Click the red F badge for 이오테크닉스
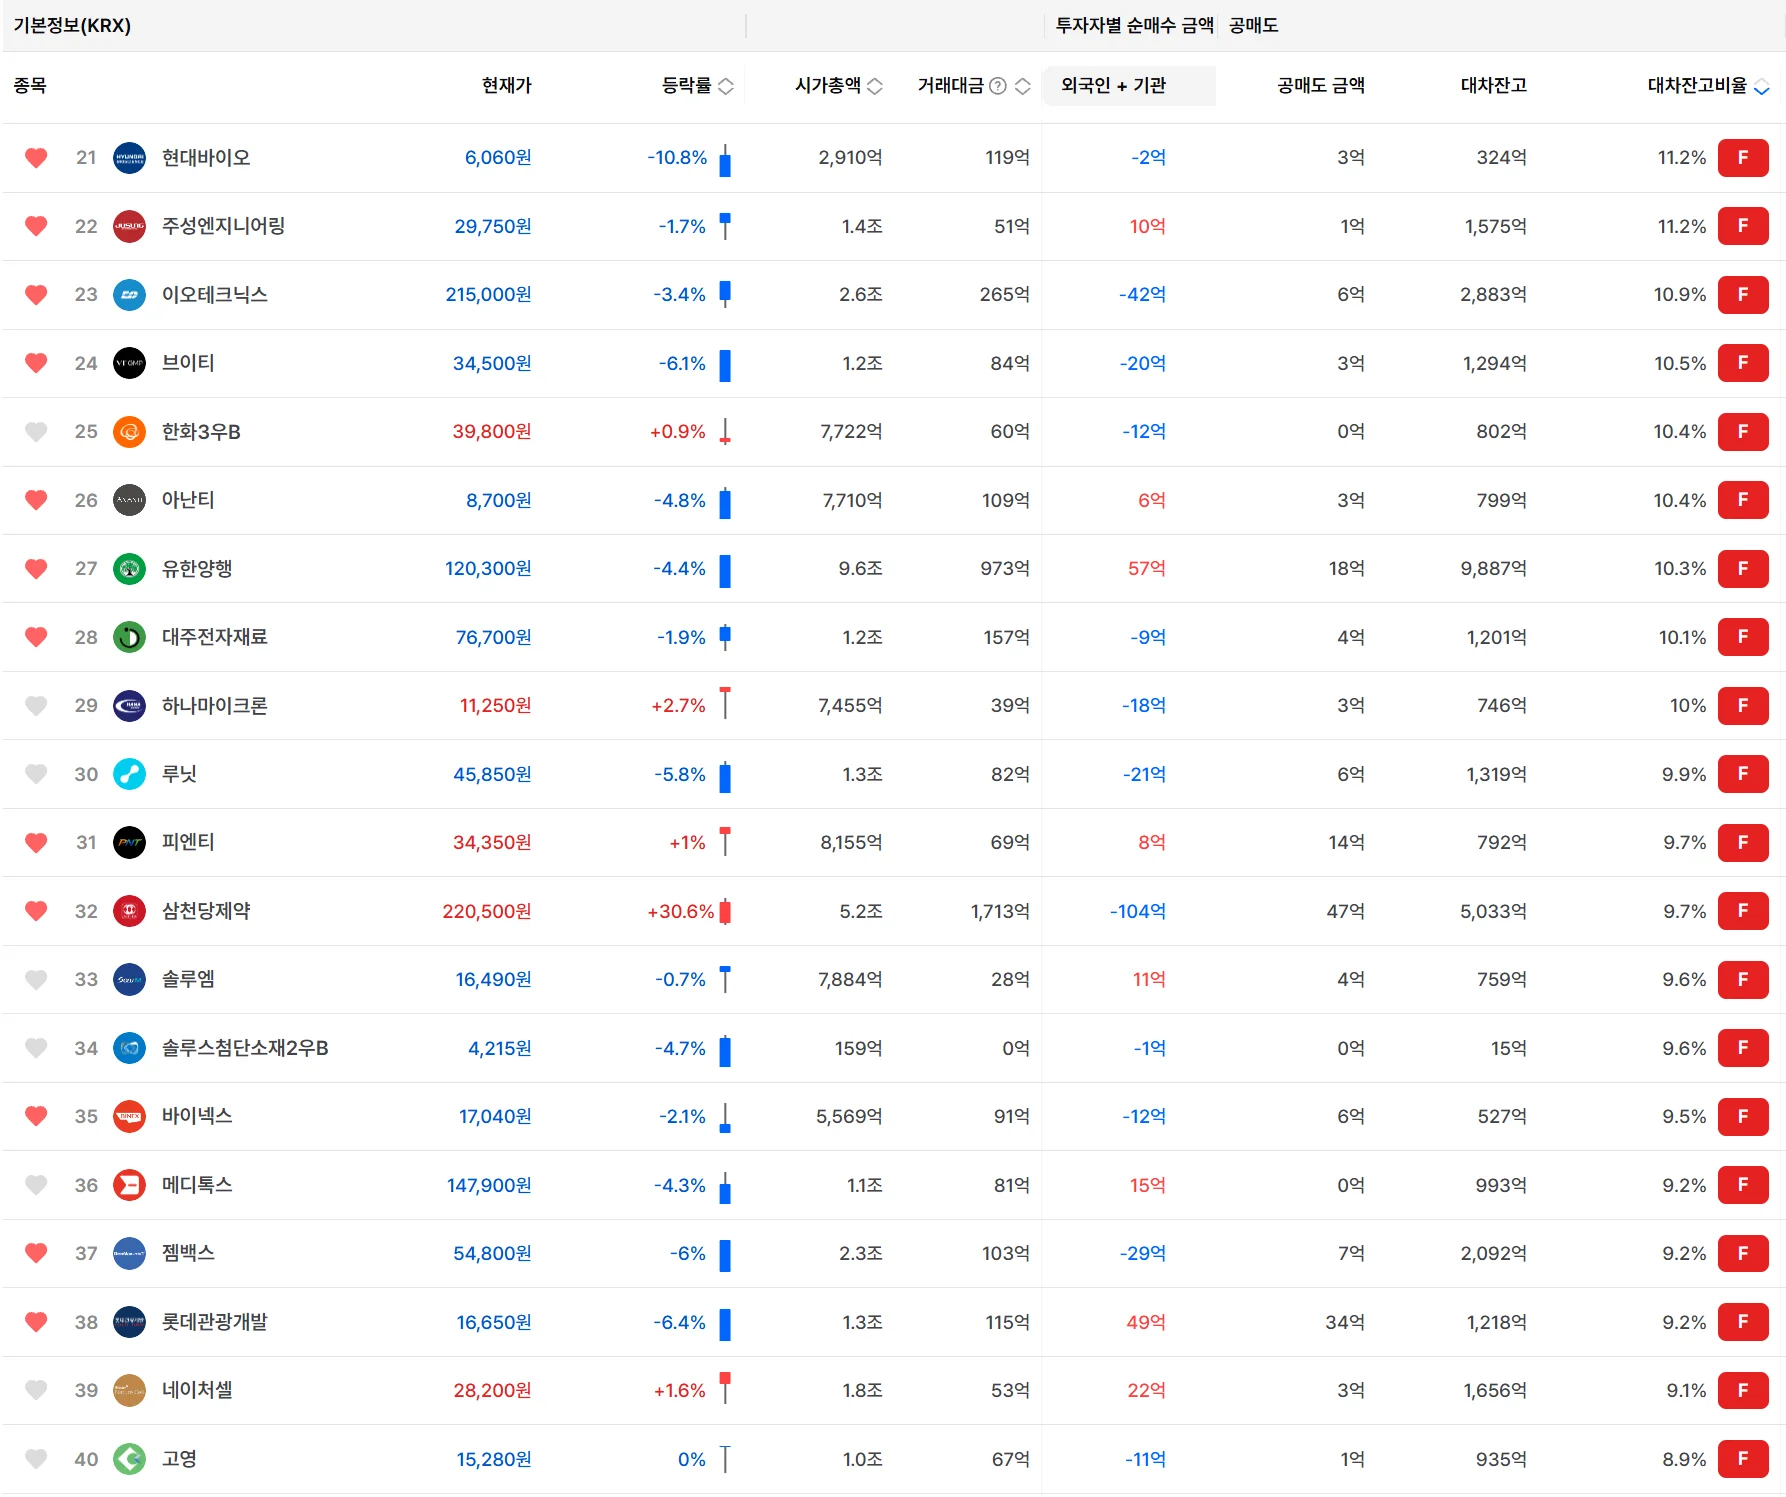This screenshot has height=1497, width=1786. (x=1743, y=295)
